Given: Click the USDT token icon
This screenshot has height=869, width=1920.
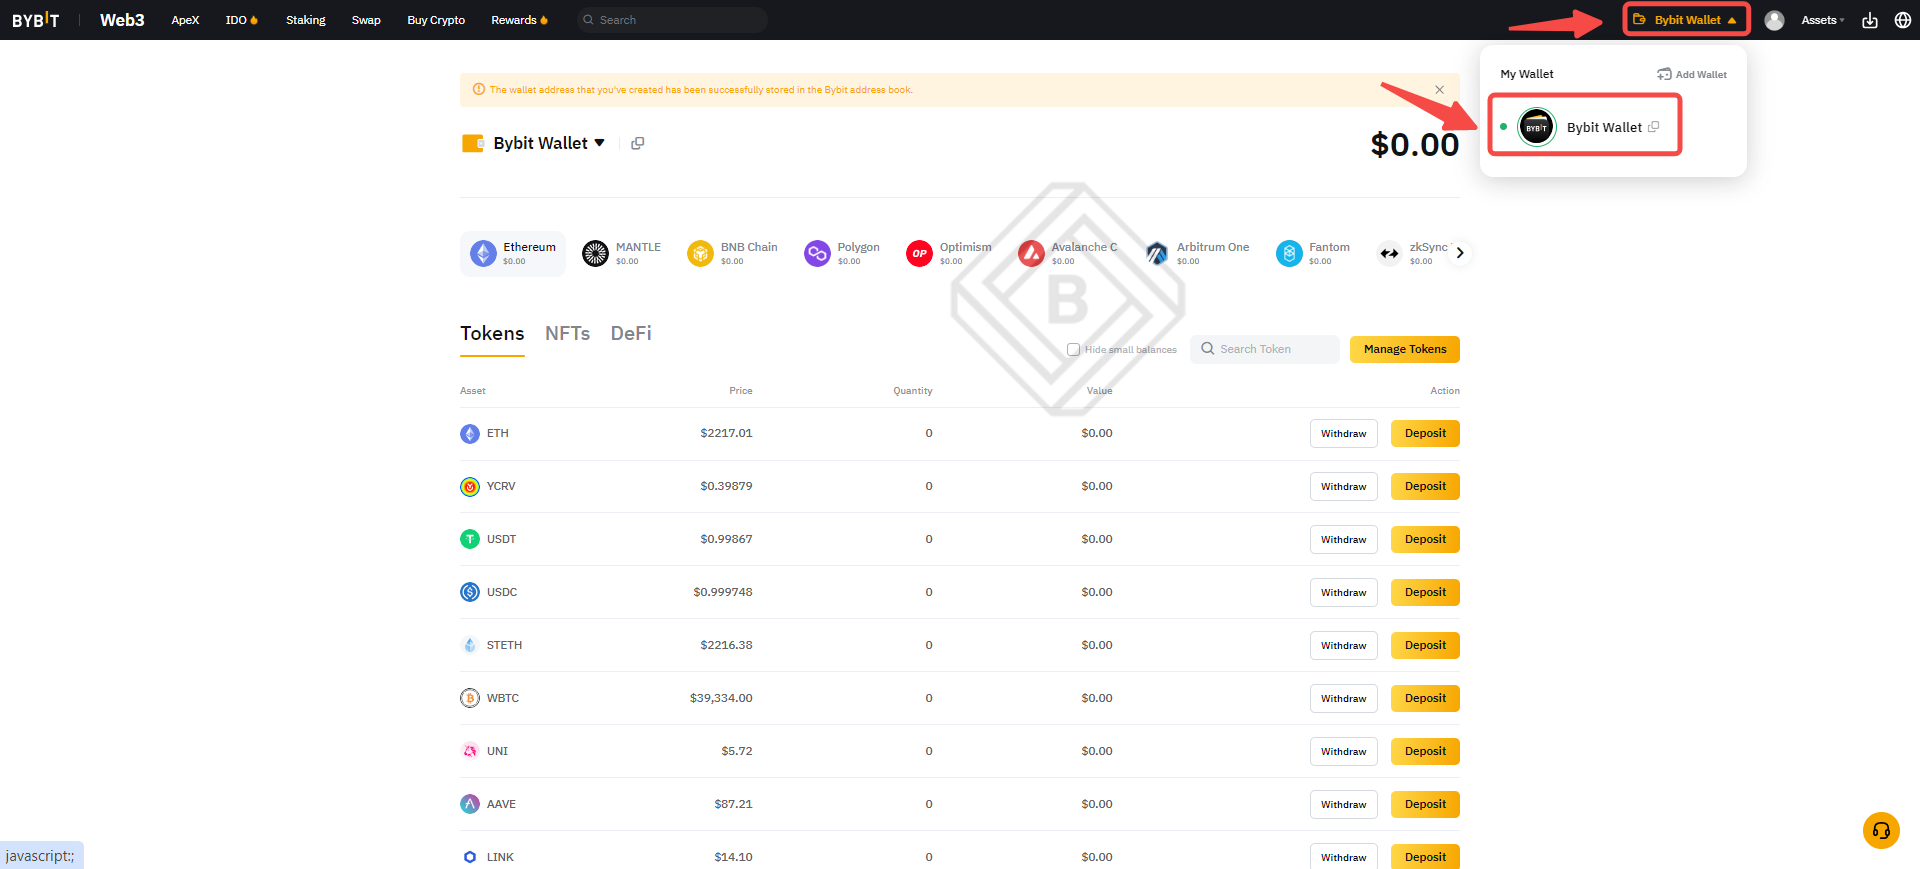Looking at the screenshot, I should [470, 539].
